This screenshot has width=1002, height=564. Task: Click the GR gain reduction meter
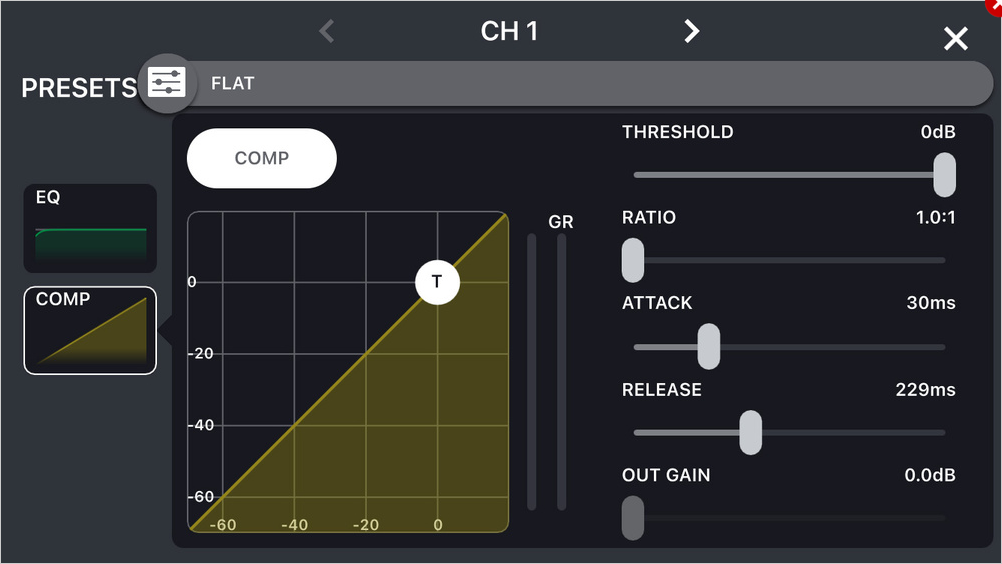coord(561,370)
